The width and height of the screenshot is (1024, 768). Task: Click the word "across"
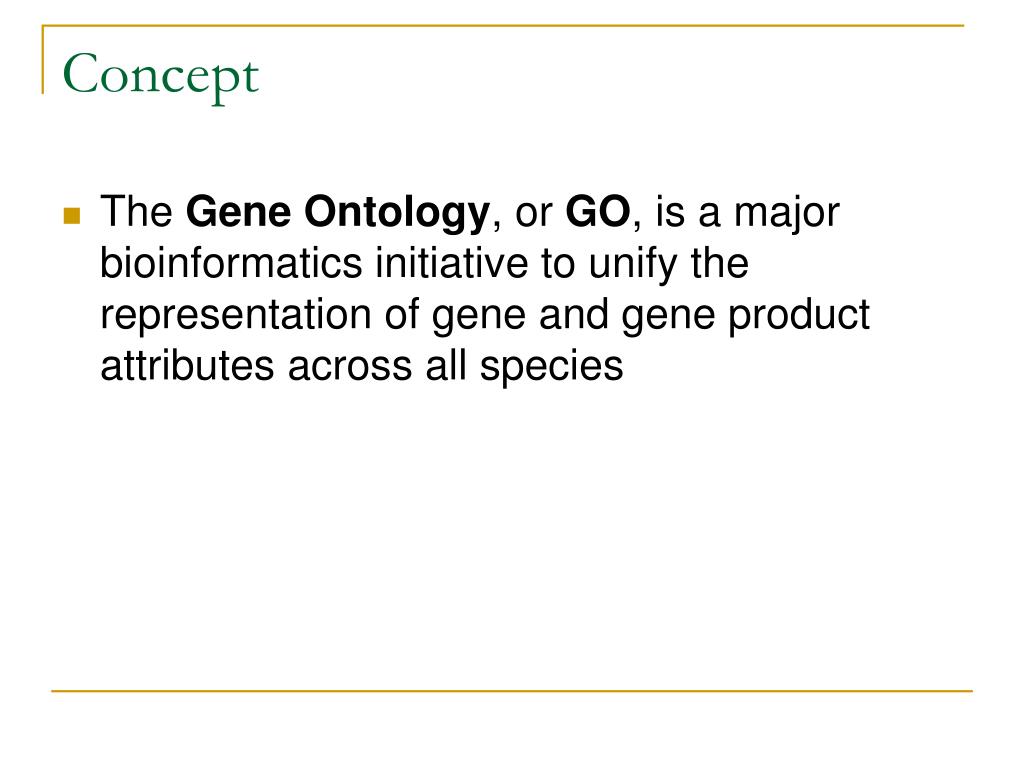pos(350,367)
